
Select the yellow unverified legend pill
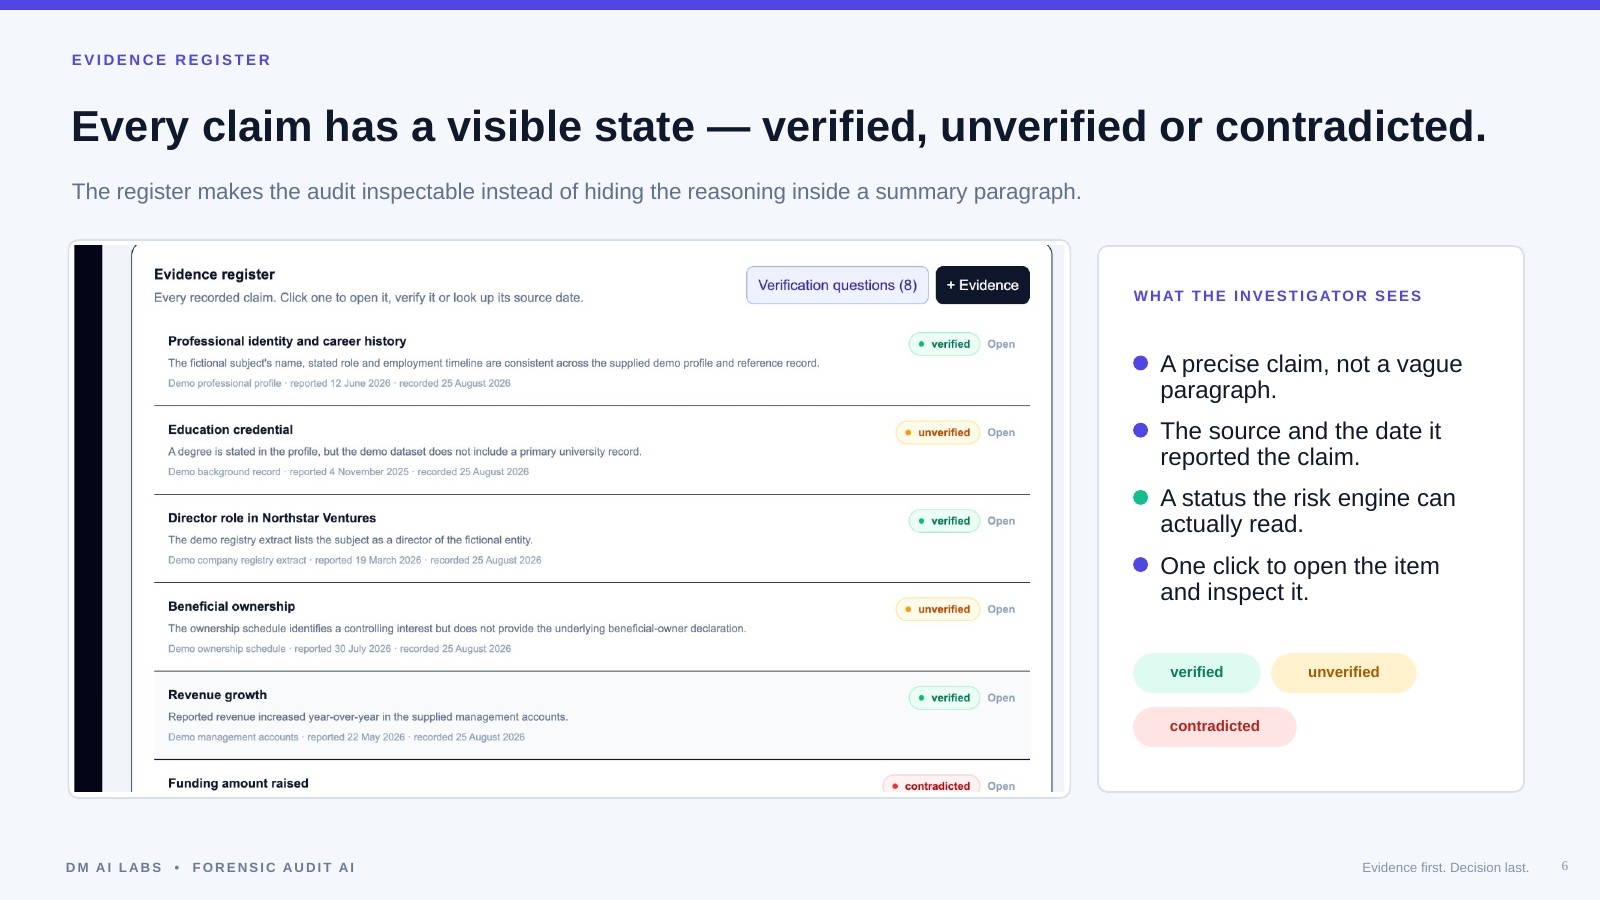(x=1343, y=673)
